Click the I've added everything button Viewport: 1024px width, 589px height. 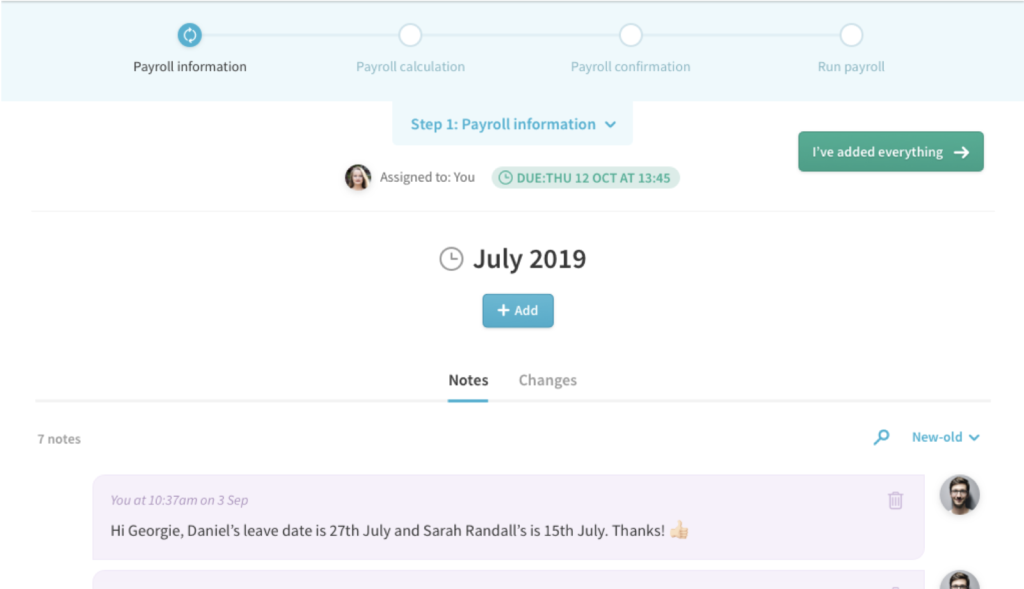pos(890,151)
